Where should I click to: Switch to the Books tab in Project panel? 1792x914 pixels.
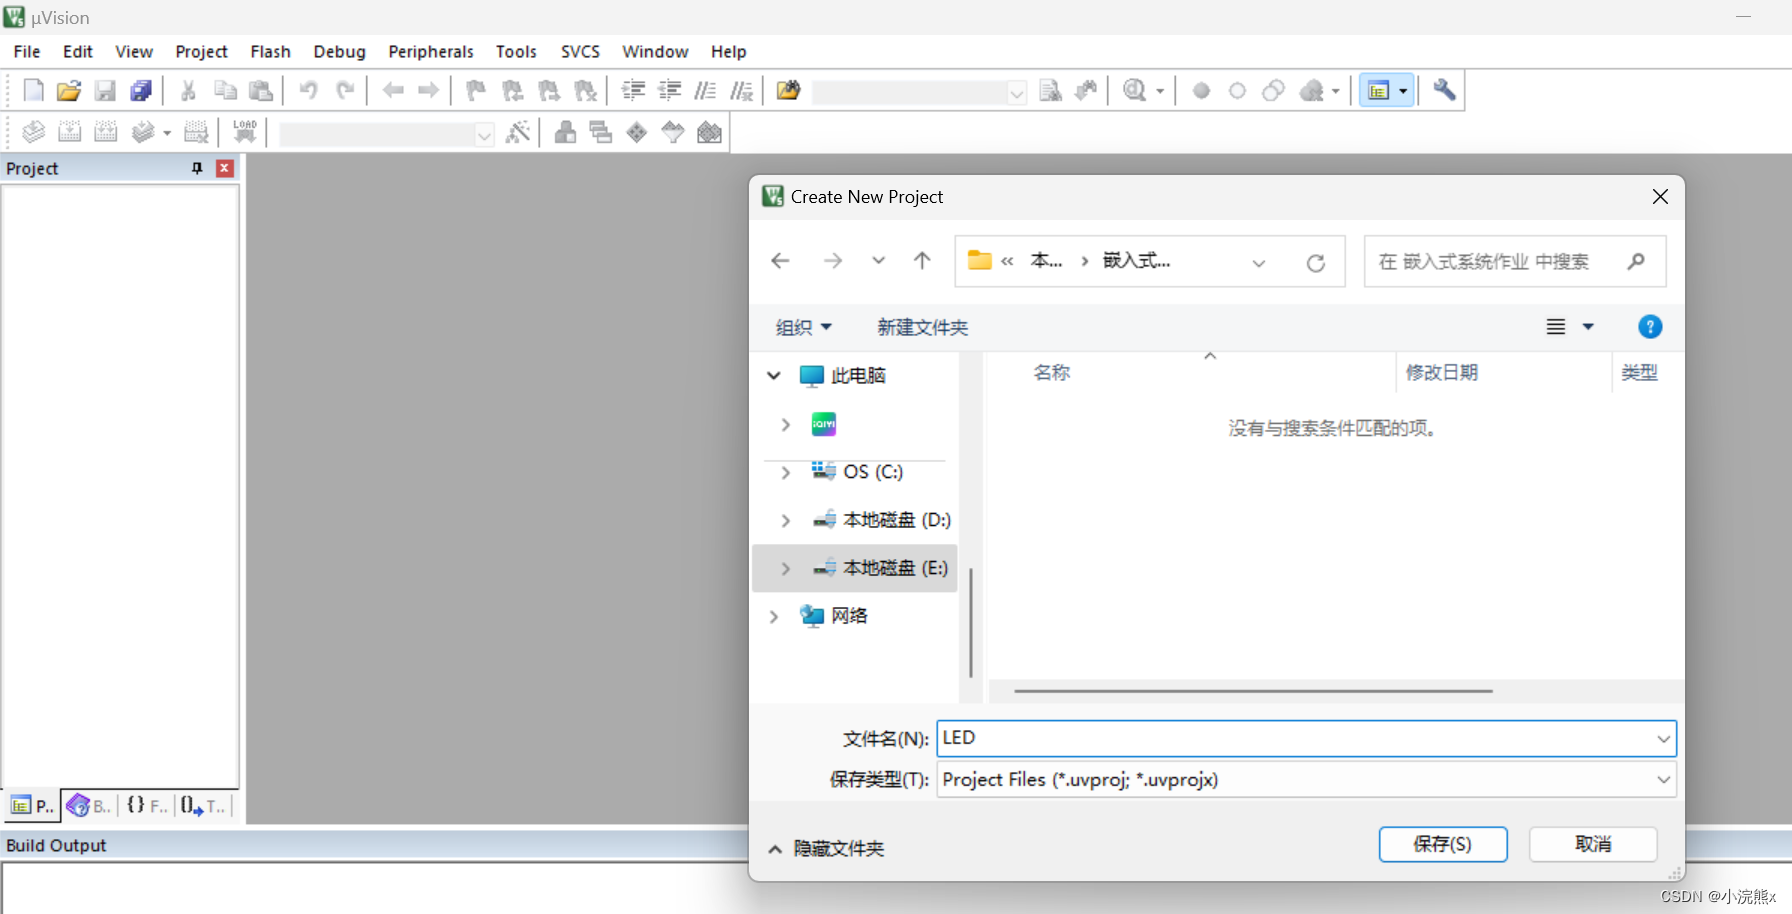[x=89, y=805]
